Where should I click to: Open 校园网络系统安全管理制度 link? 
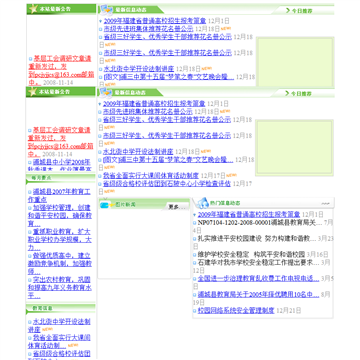(x=236, y=310)
